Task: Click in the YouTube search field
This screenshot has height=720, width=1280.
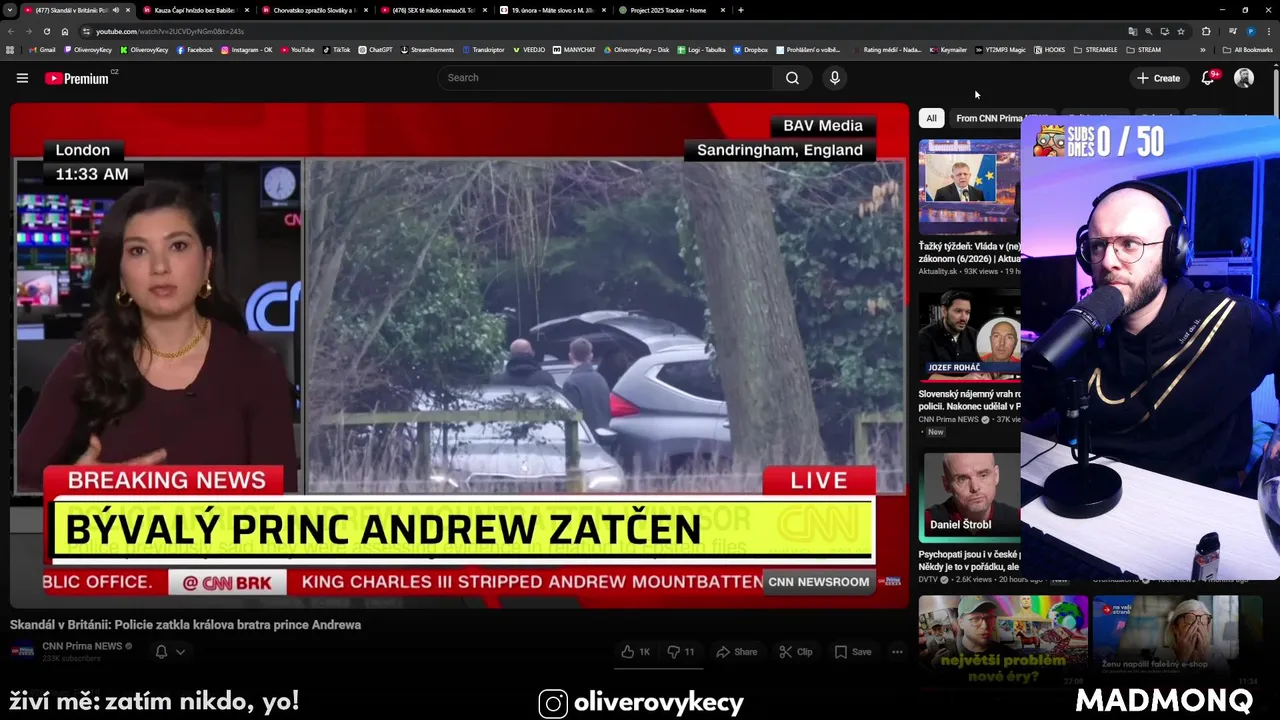Action: coord(605,78)
